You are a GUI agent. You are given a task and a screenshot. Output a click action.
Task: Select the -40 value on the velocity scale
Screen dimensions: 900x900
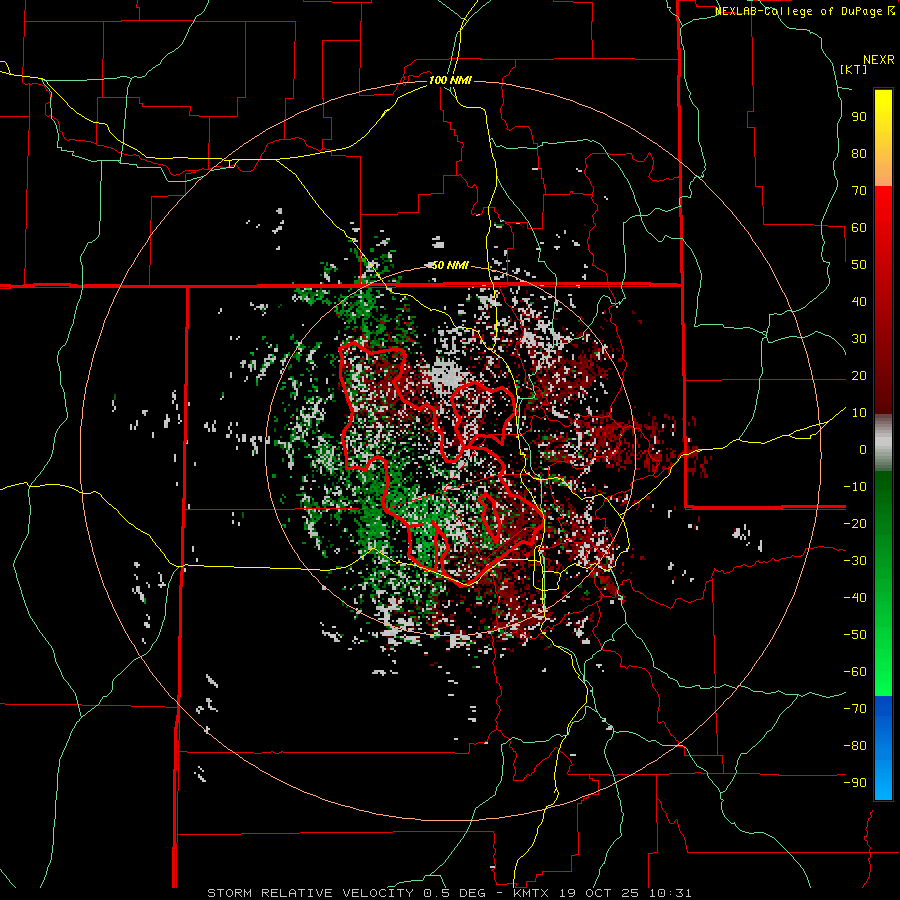tap(855, 598)
